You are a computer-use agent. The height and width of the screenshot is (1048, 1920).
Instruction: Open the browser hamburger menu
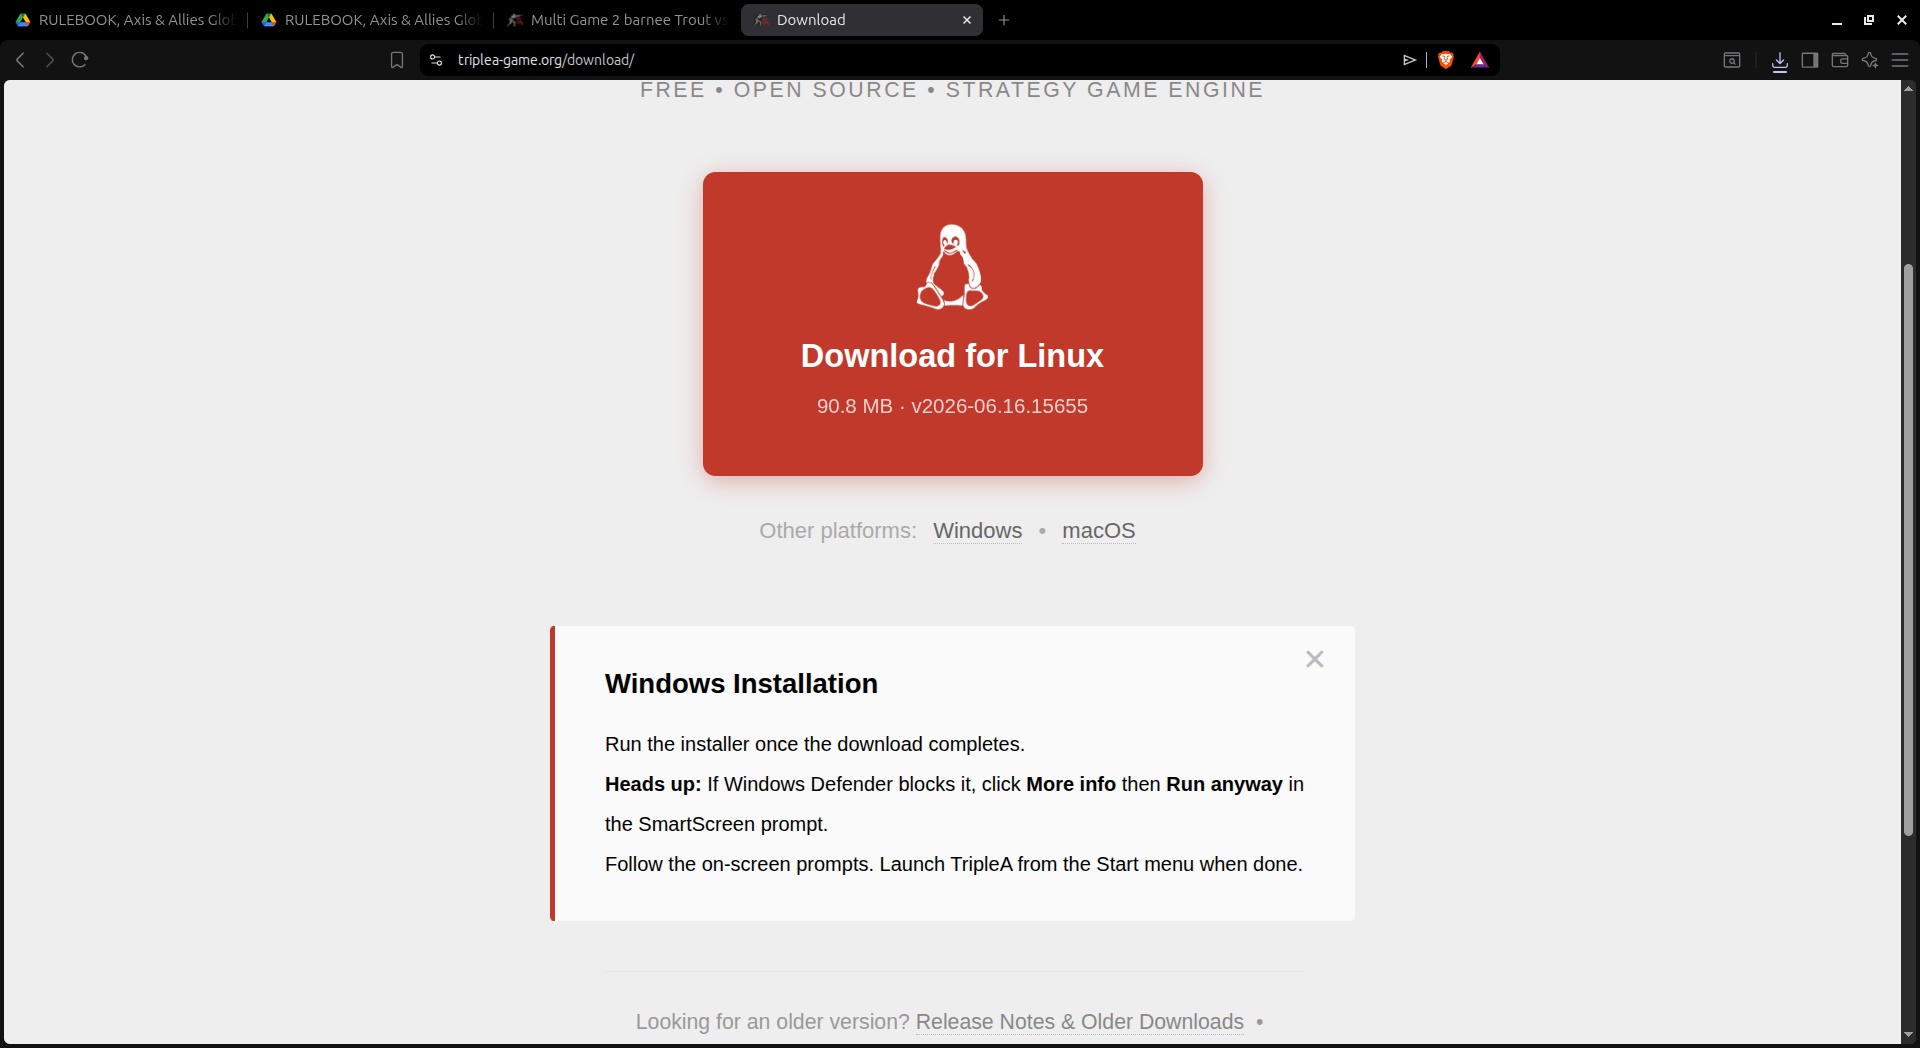pyautogui.click(x=1900, y=60)
